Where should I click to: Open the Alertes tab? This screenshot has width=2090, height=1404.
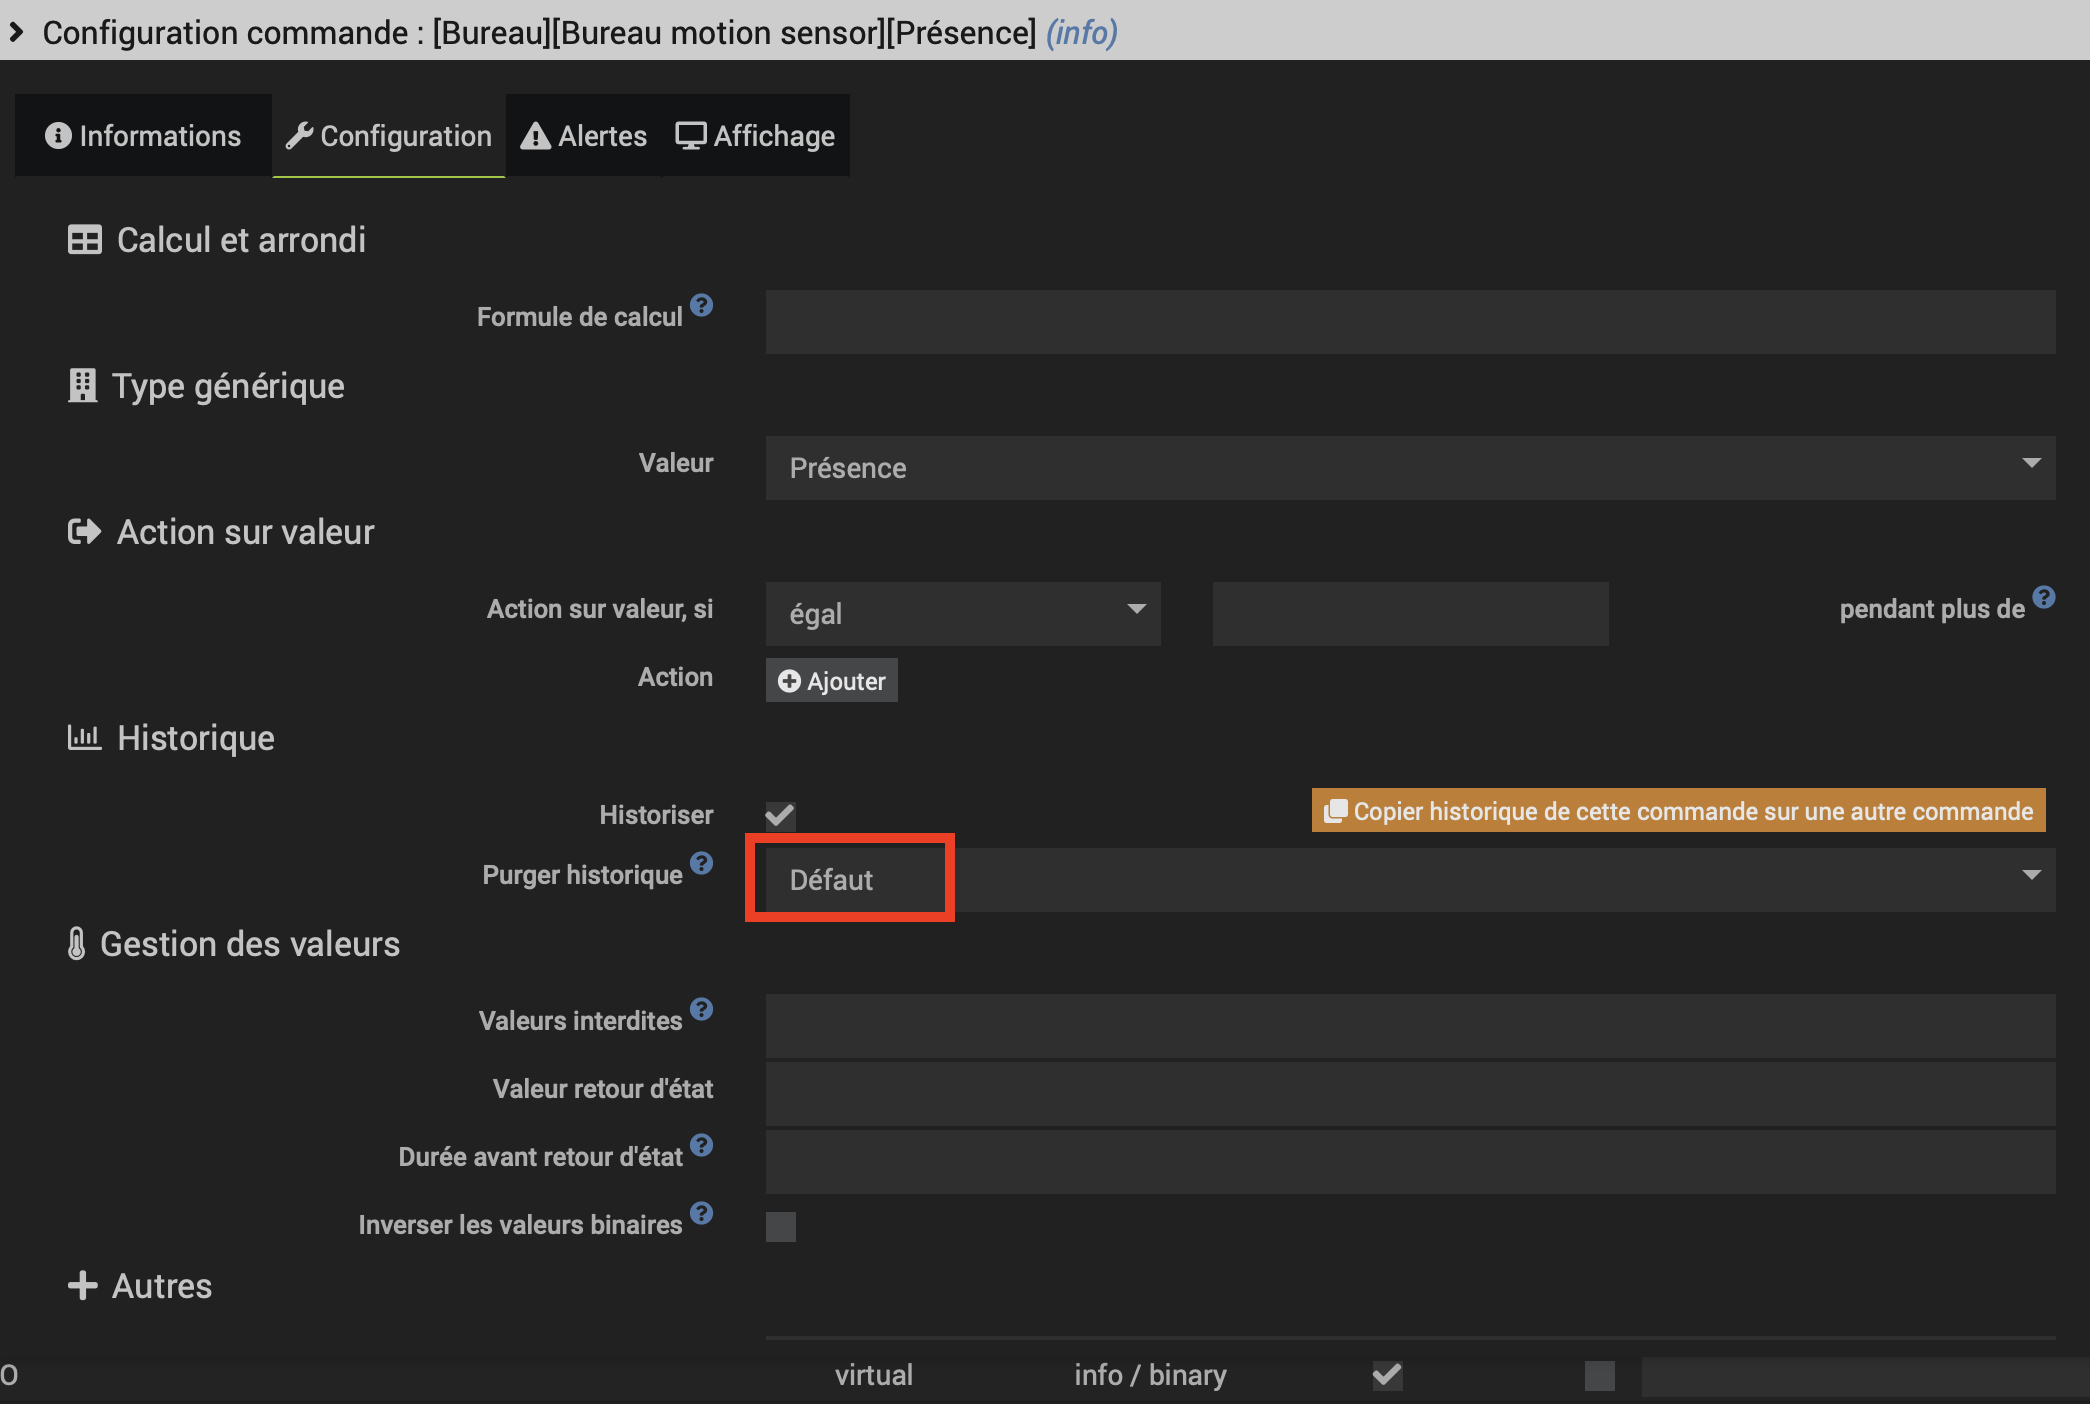click(584, 136)
